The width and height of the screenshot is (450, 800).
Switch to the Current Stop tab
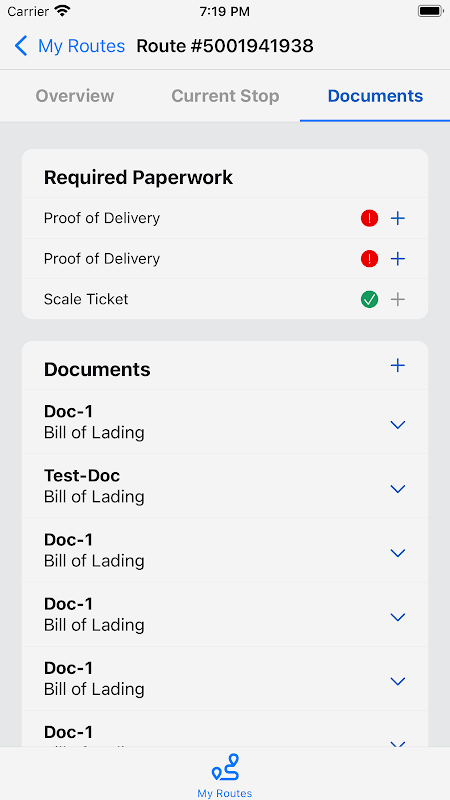[225, 96]
